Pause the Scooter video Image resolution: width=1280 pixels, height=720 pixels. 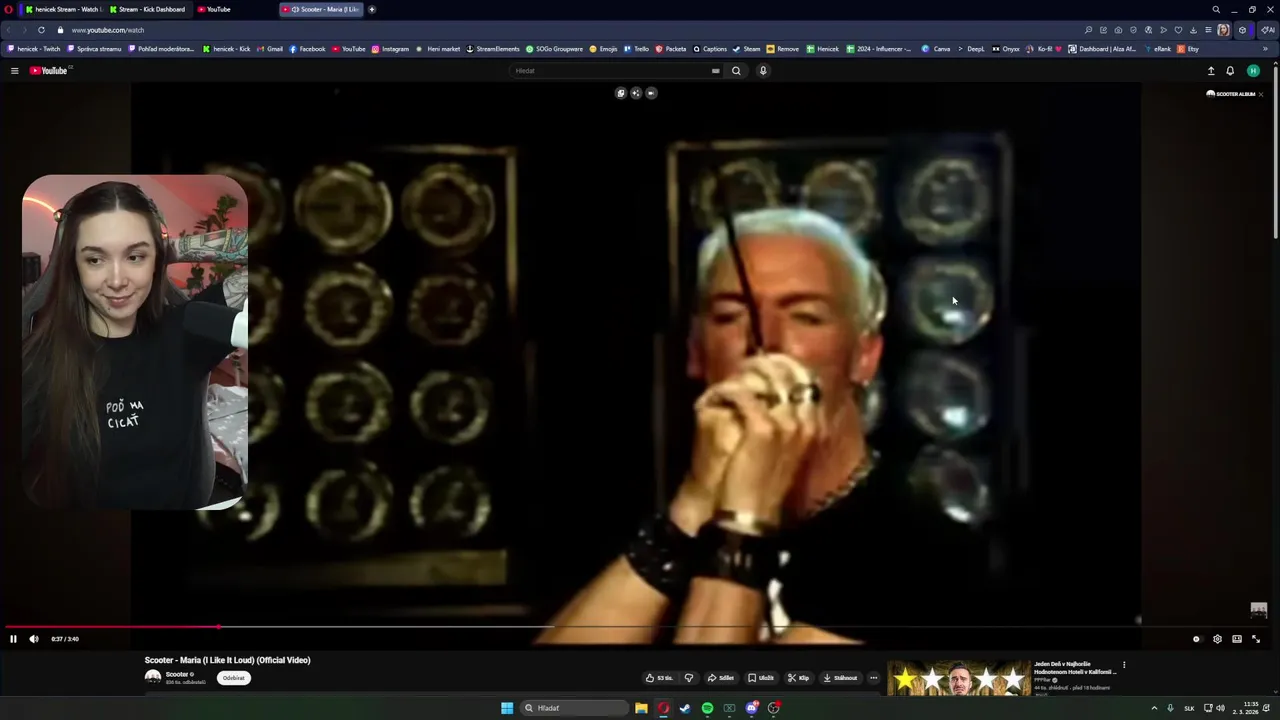click(x=13, y=639)
